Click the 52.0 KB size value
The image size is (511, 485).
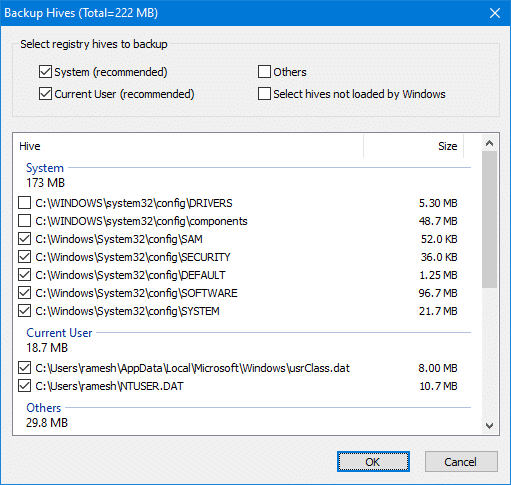coord(439,239)
